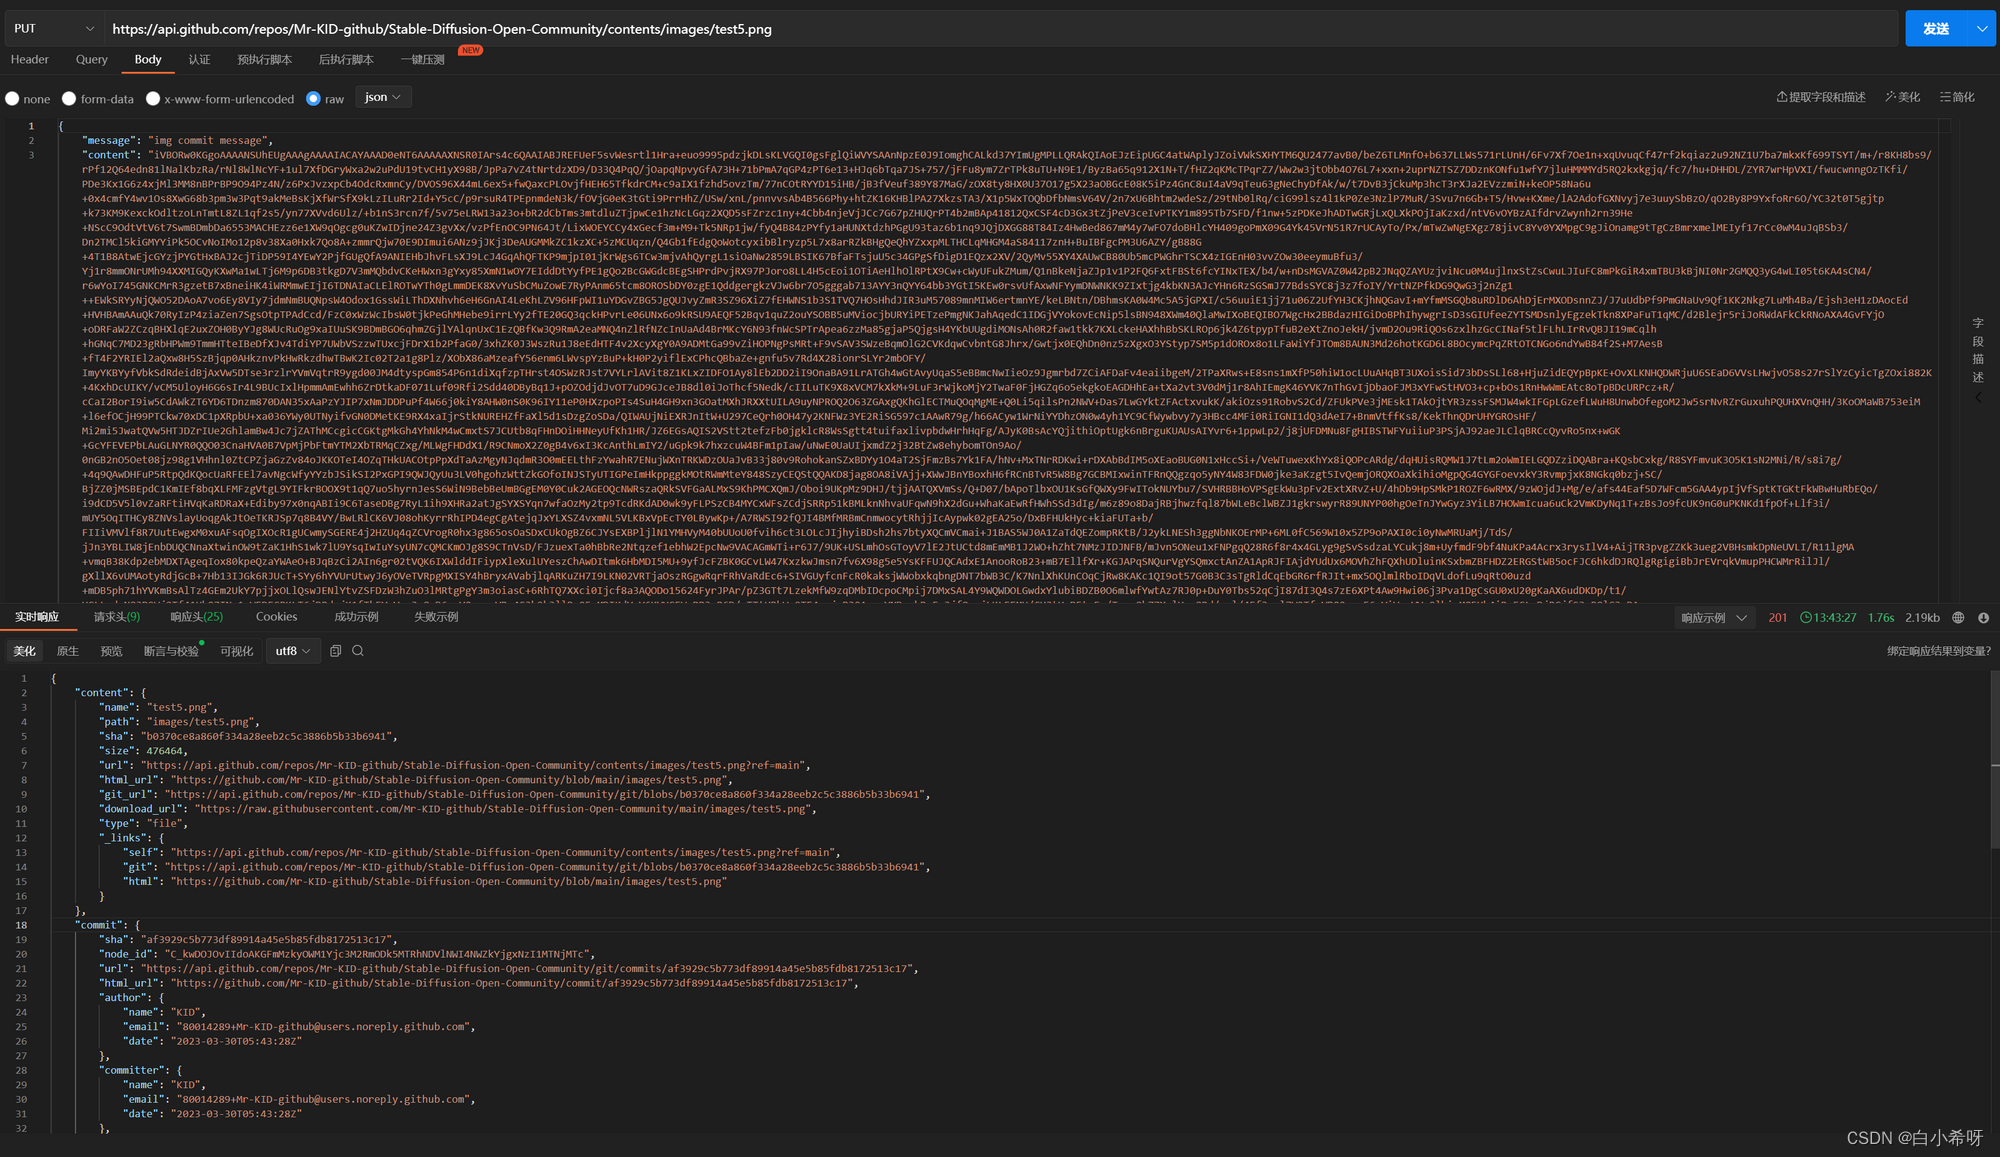2000x1157 pixels.
Task: Click the "size": 476464 value
Action: (x=164, y=751)
